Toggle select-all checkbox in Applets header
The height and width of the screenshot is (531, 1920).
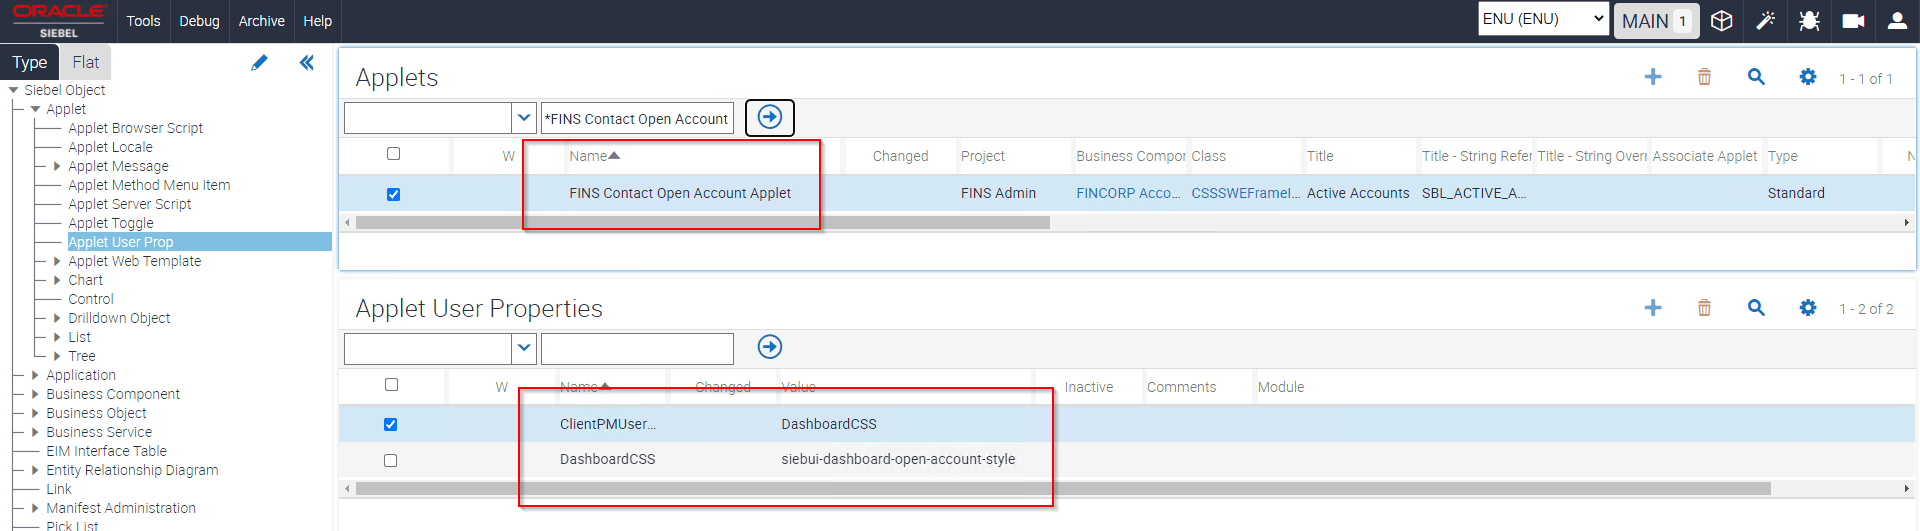[x=393, y=154]
